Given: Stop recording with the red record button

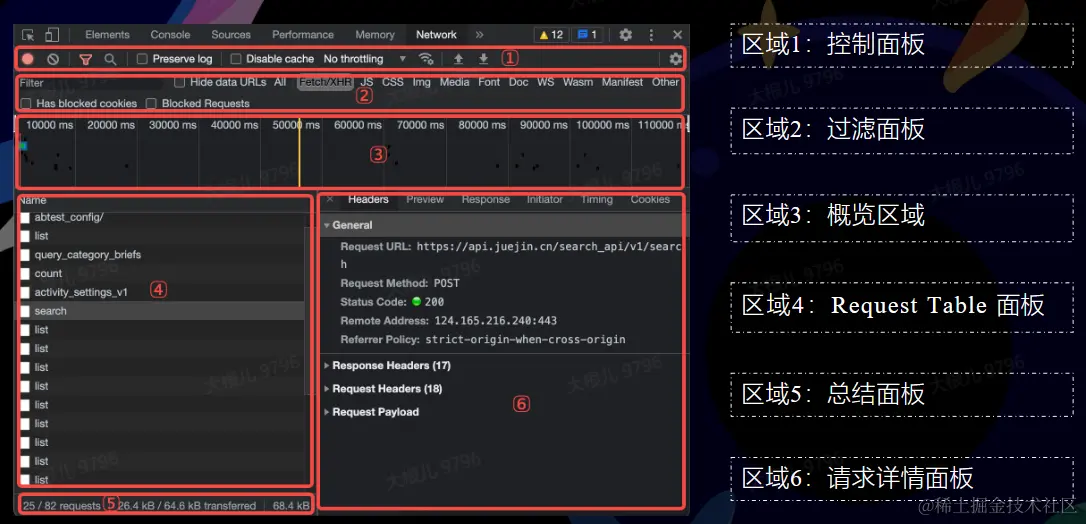Looking at the screenshot, I should pyautogui.click(x=28, y=59).
